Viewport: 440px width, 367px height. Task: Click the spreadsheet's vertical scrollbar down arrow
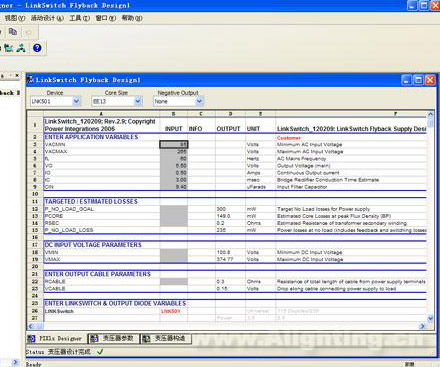pos(430,318)
